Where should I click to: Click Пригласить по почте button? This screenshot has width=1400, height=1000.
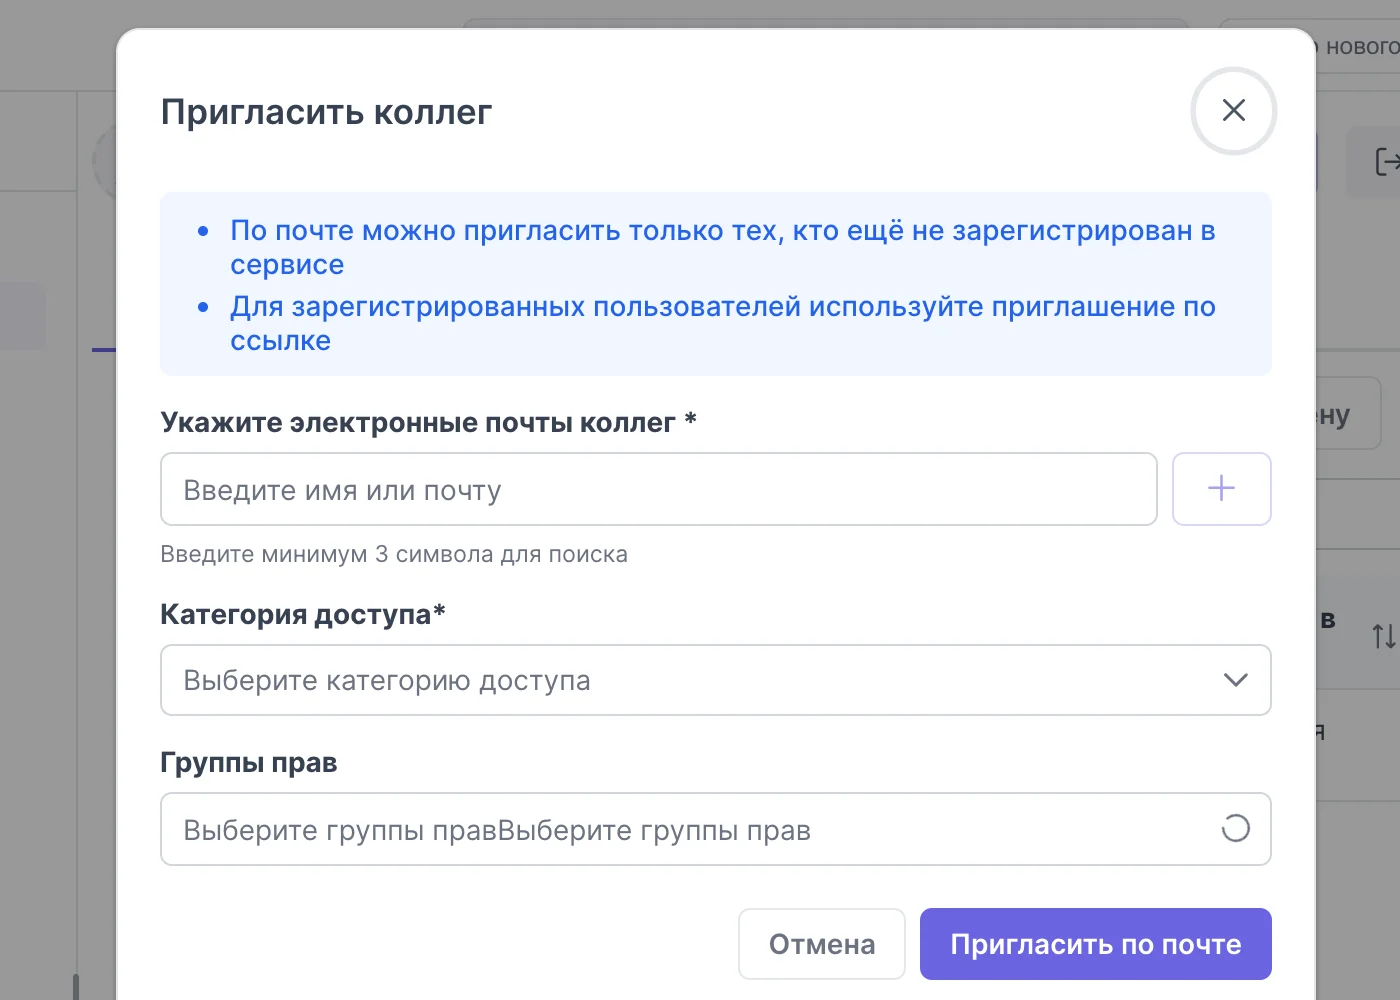[x=1095, y=944]
